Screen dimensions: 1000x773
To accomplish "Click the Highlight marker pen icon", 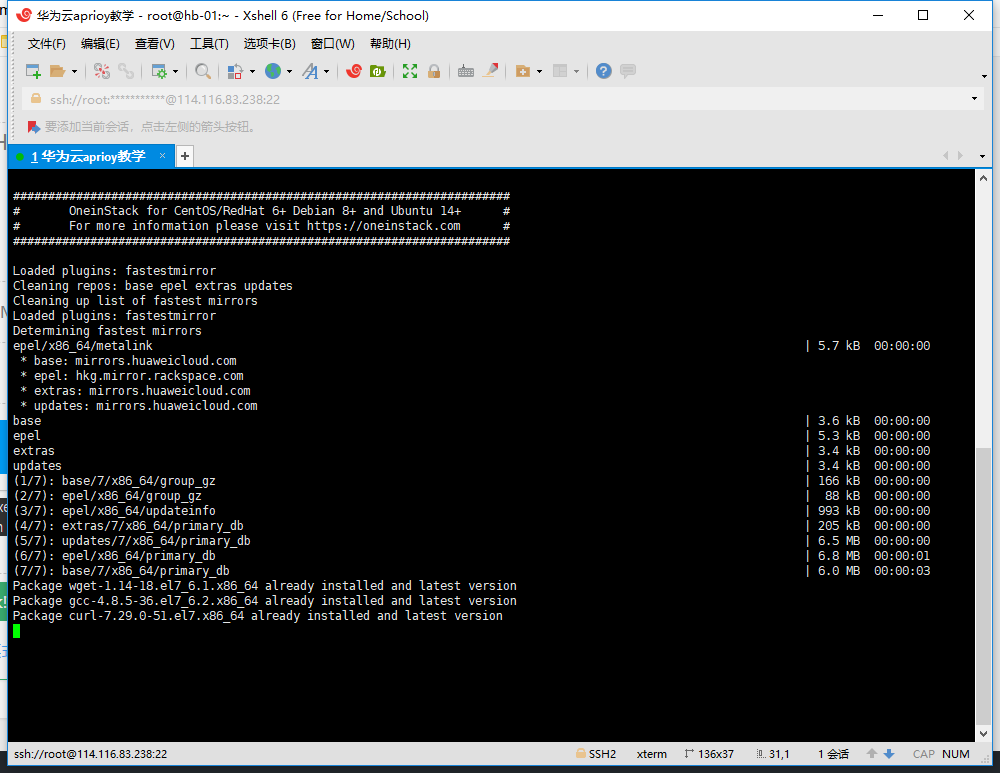I will (490, 71).
